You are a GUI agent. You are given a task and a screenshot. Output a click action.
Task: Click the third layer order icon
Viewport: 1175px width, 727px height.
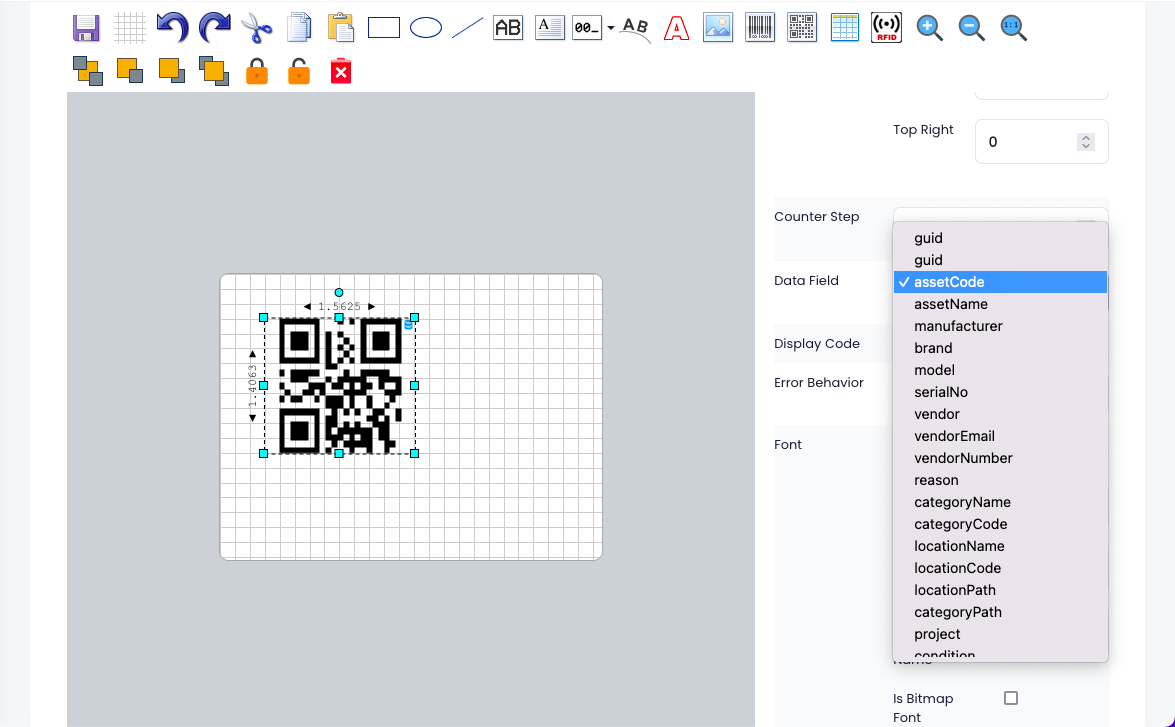tap(172, 71)
